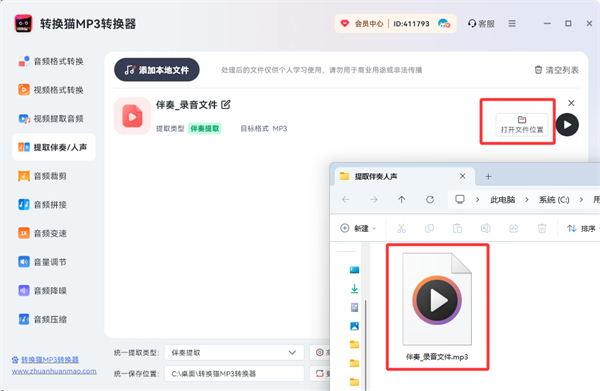Click 清空列表 to clear the list
Screen dimensions: 600x391
[556, 70]
